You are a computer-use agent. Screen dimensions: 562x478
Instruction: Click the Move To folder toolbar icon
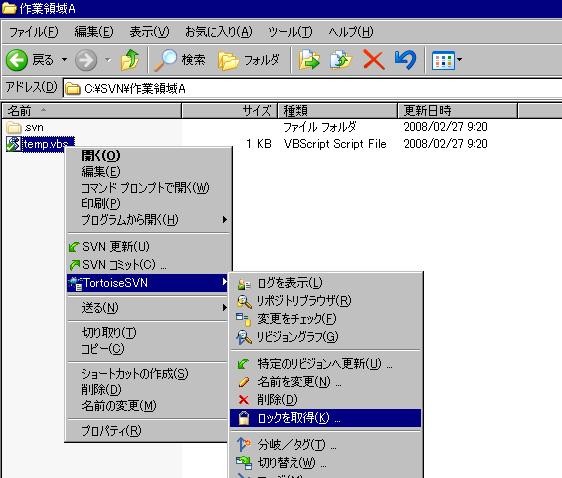(x=309, y=60)
